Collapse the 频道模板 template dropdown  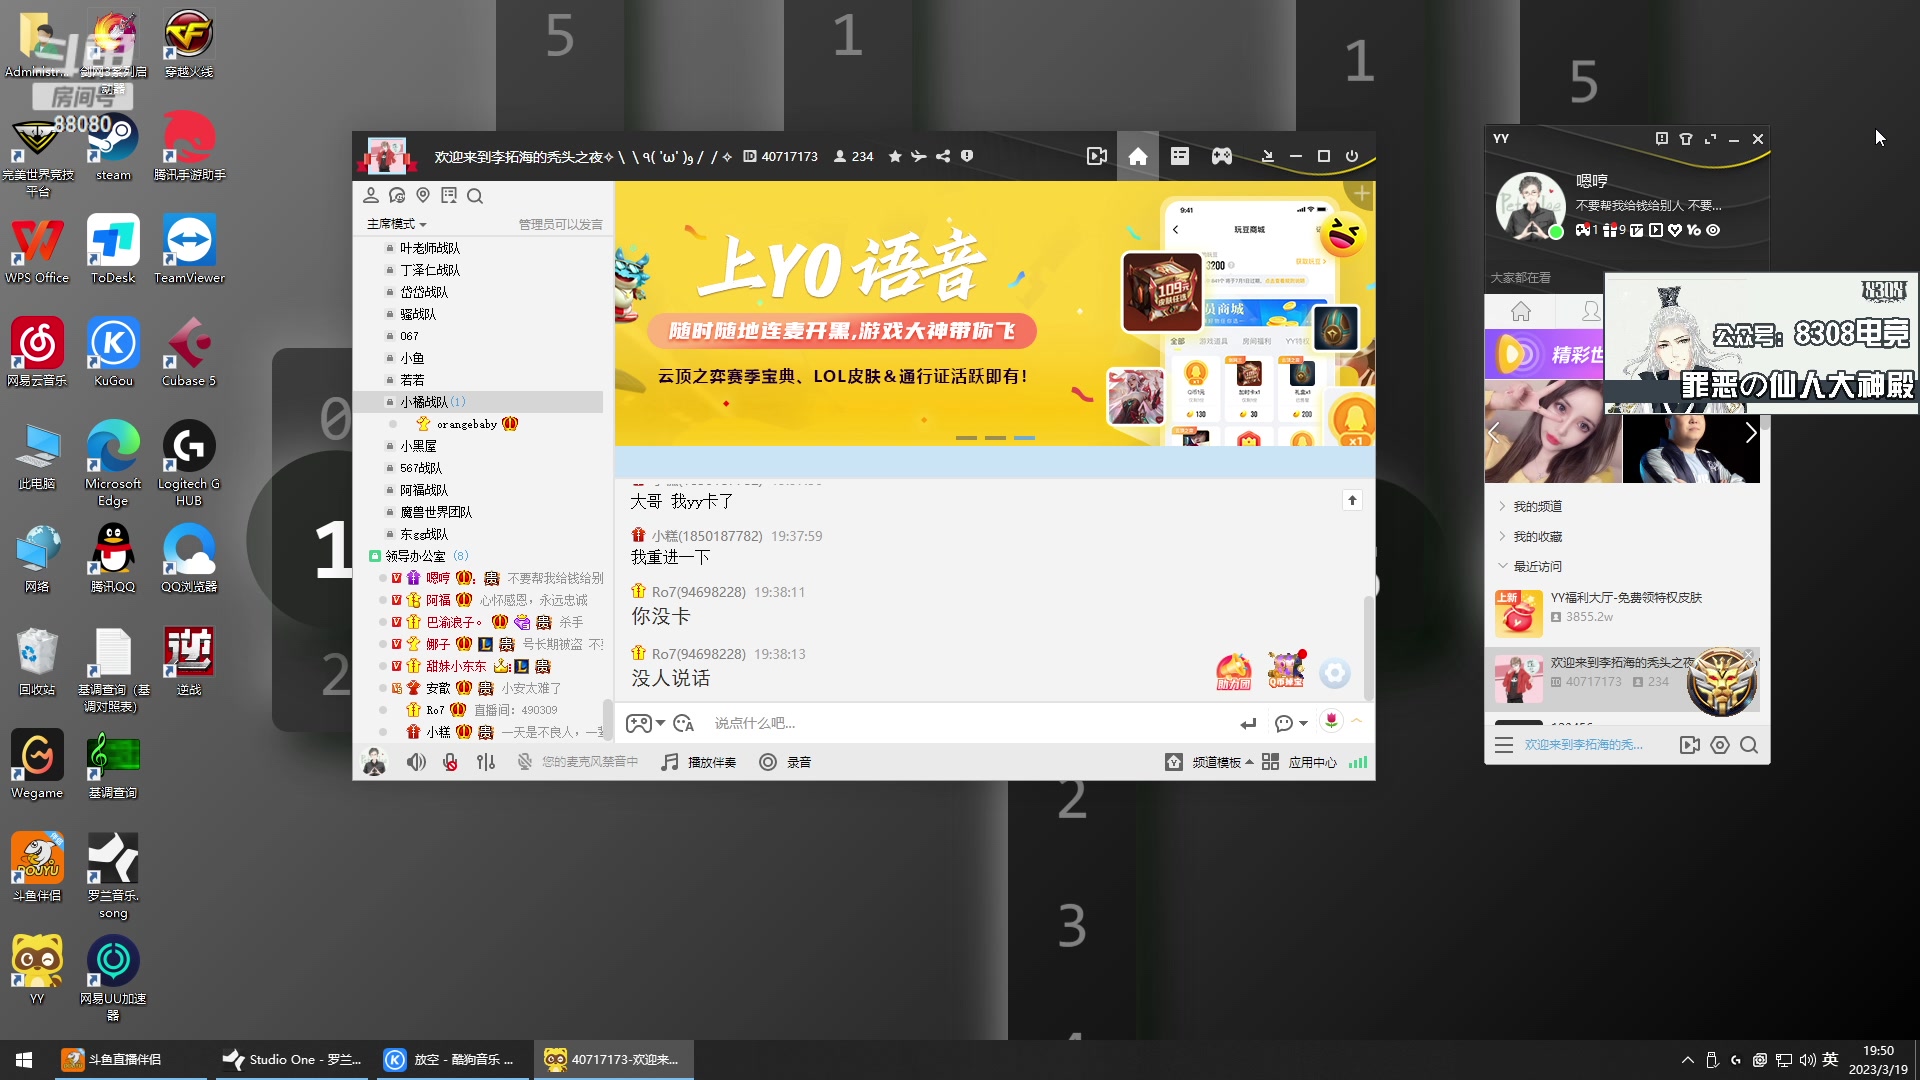point(1215,762)
